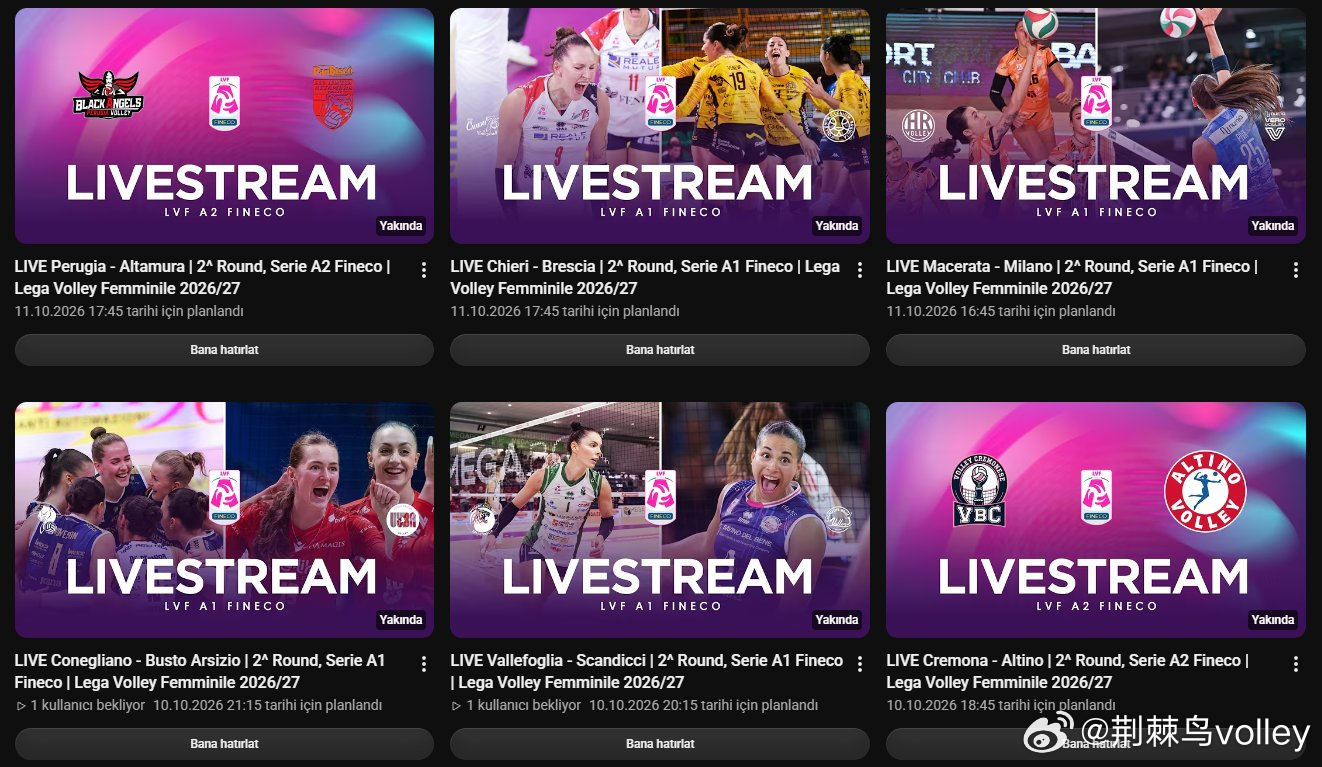Open the 'LIVE Cremona - Altino' title link
This screenshot has height=767, width=1322.
click(1068, 671)
